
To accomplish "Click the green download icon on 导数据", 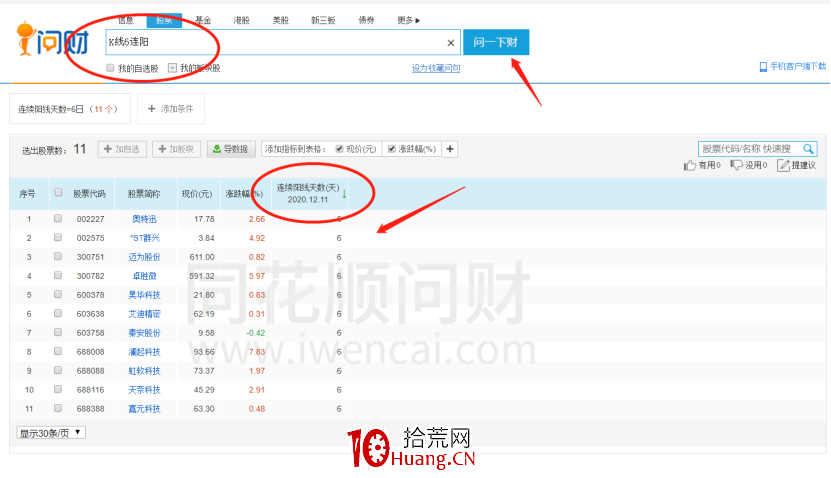I will (x=217, y=149).
